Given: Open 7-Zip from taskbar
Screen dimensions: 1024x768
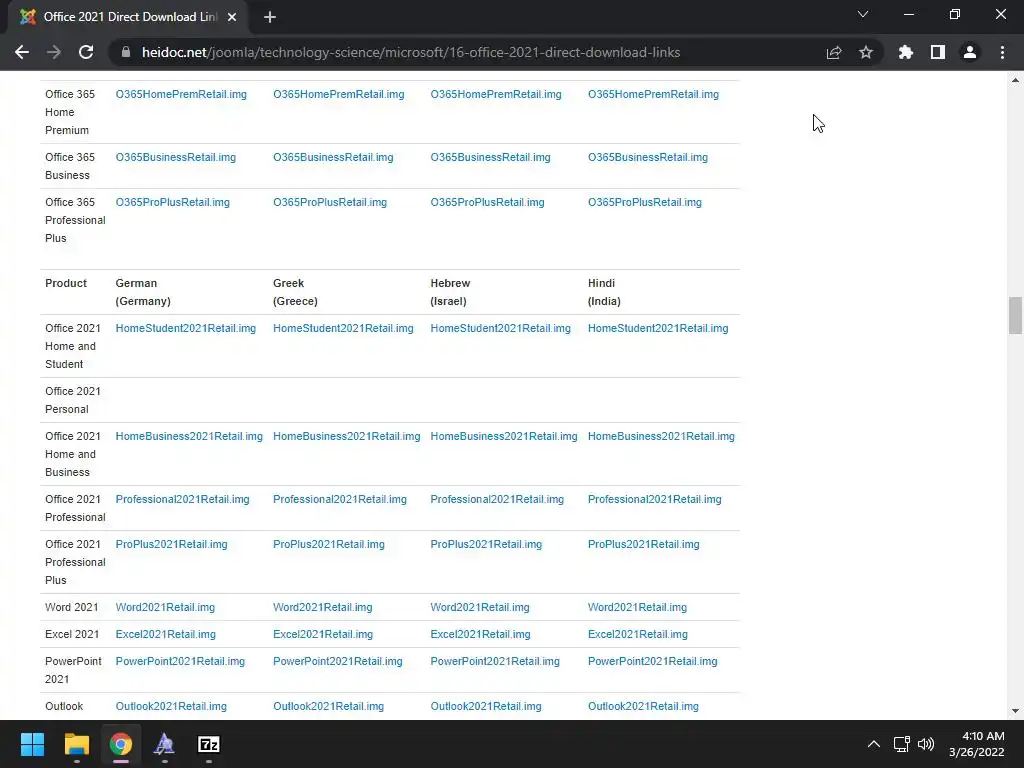Looking at the screenshot, I should (x=209, y=744).
